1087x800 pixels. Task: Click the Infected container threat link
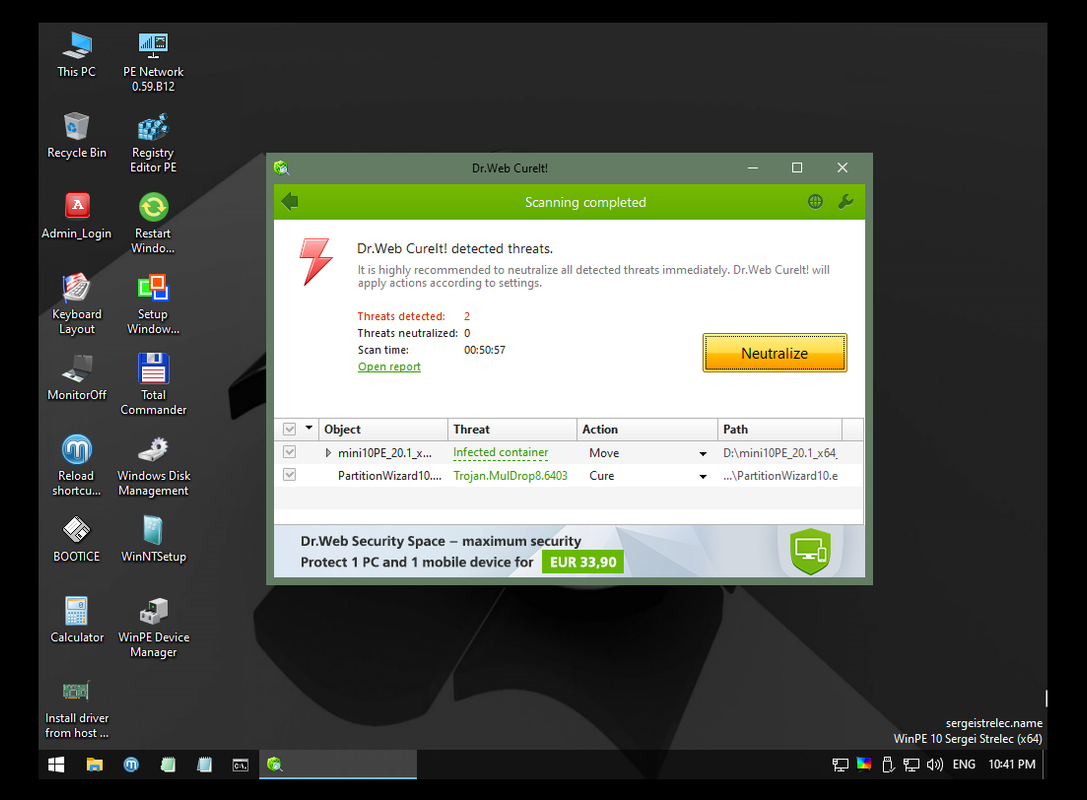point(501,452)
